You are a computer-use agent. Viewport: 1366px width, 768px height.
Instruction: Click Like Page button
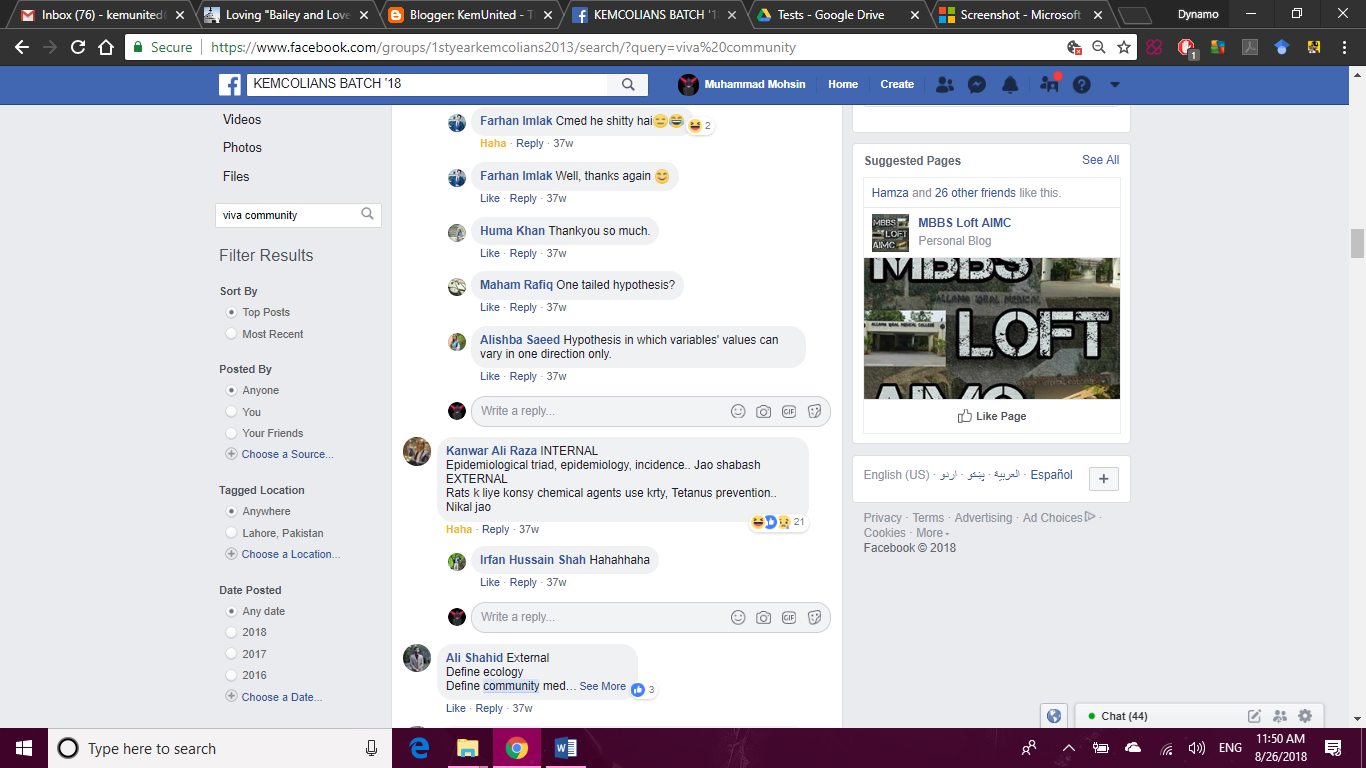point(992,416)
